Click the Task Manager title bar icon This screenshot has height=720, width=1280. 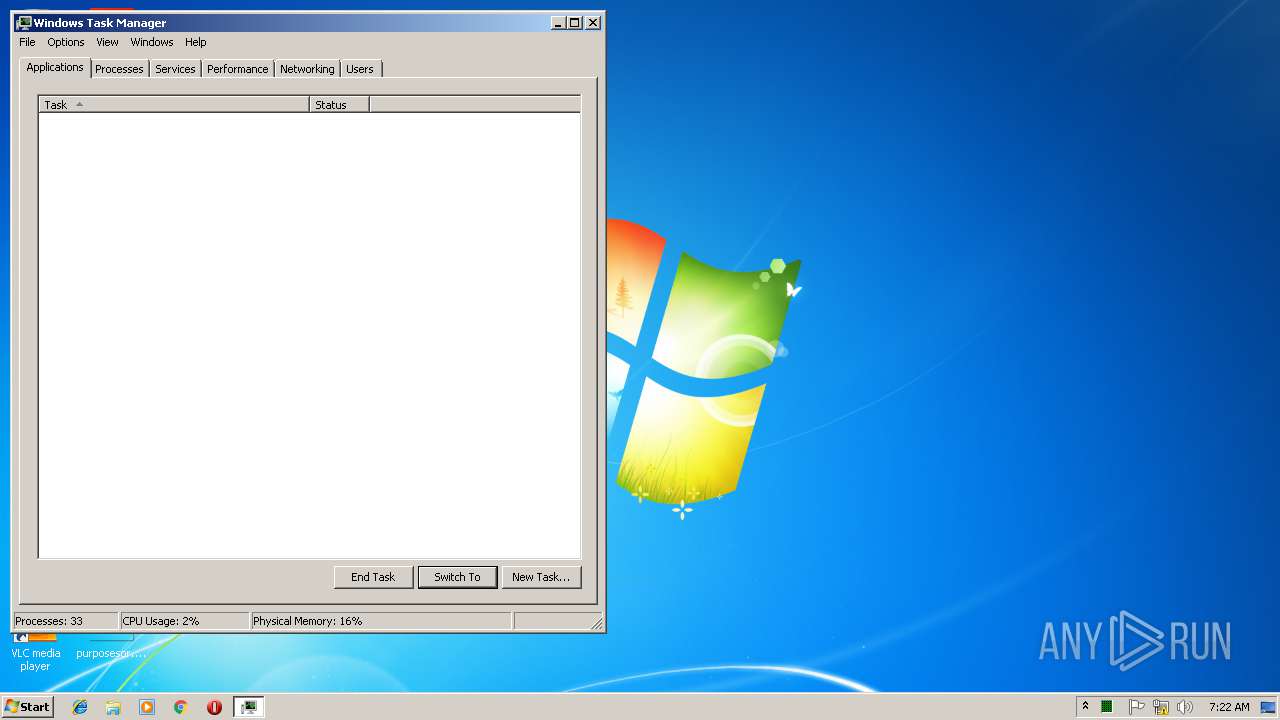[24, 22]
